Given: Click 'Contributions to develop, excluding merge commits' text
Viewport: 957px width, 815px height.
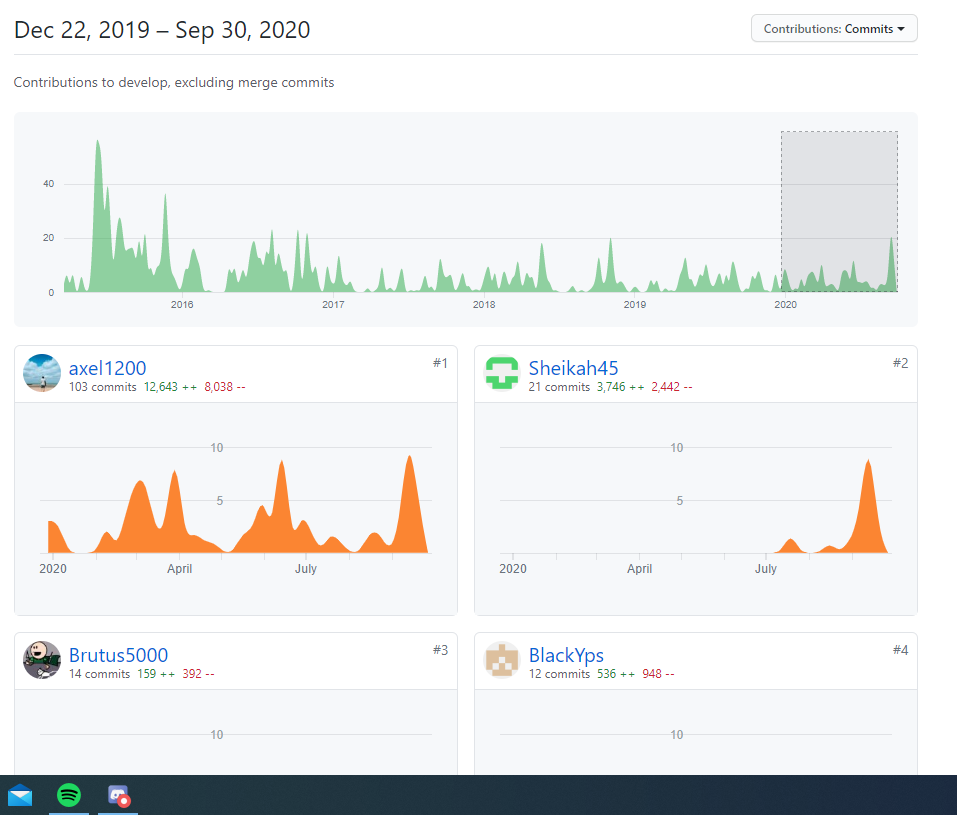Looking at the screenshot, I should pos(174,82).
